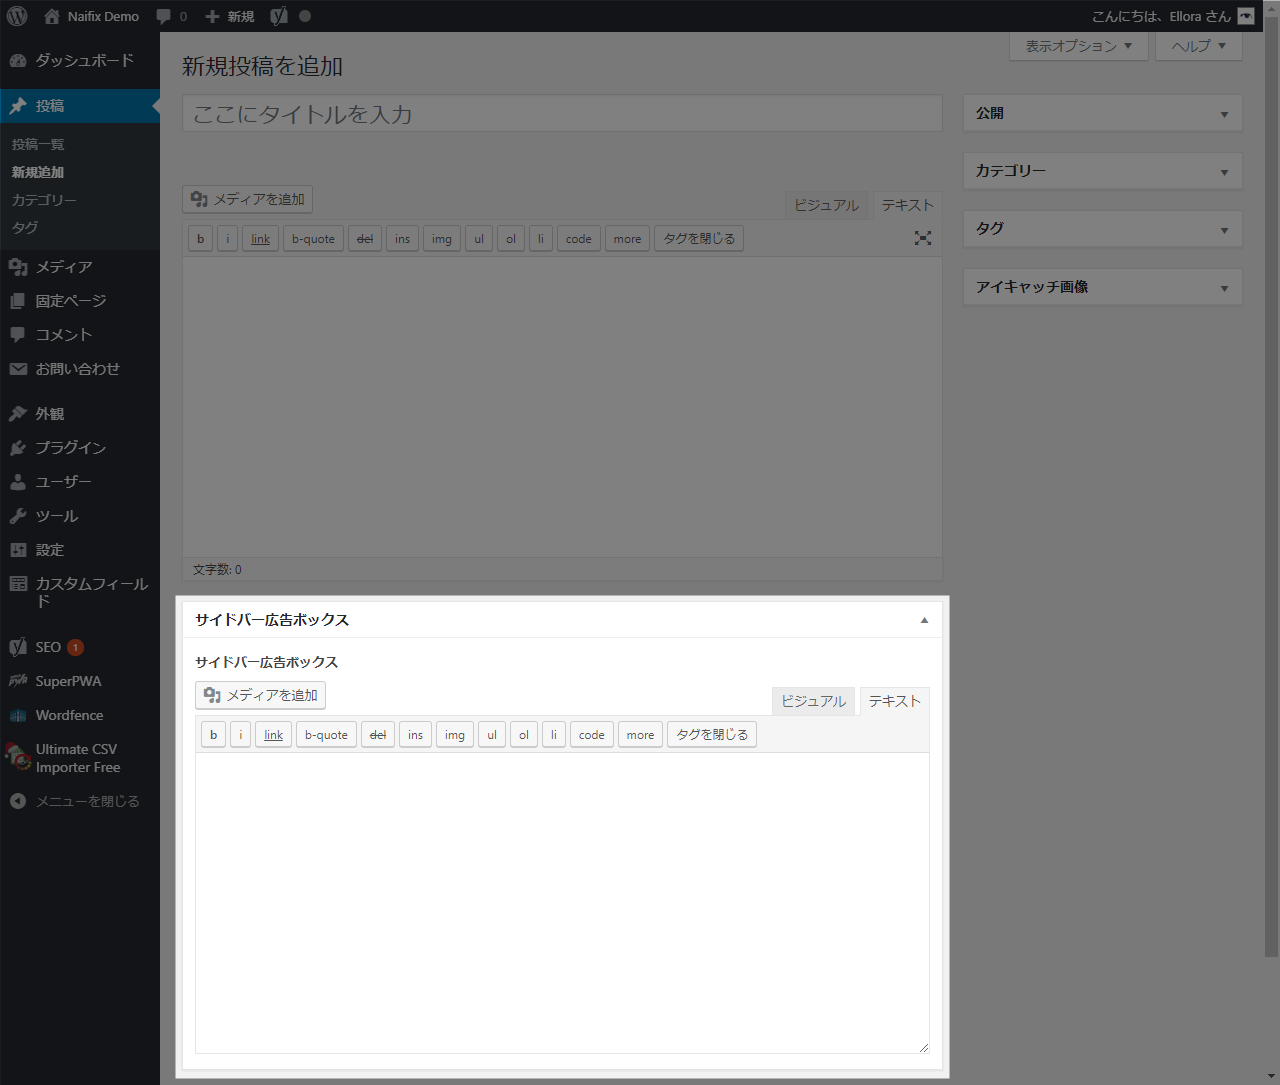Expand the カテゴリー metabox arrow
1280x1085 pixels.
pos(1224,172)
